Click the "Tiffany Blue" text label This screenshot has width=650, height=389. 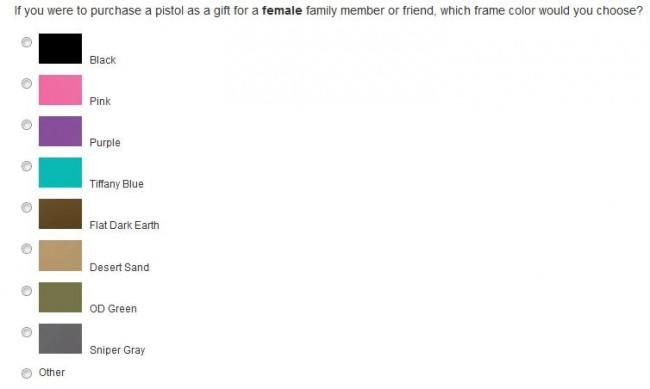116,184
